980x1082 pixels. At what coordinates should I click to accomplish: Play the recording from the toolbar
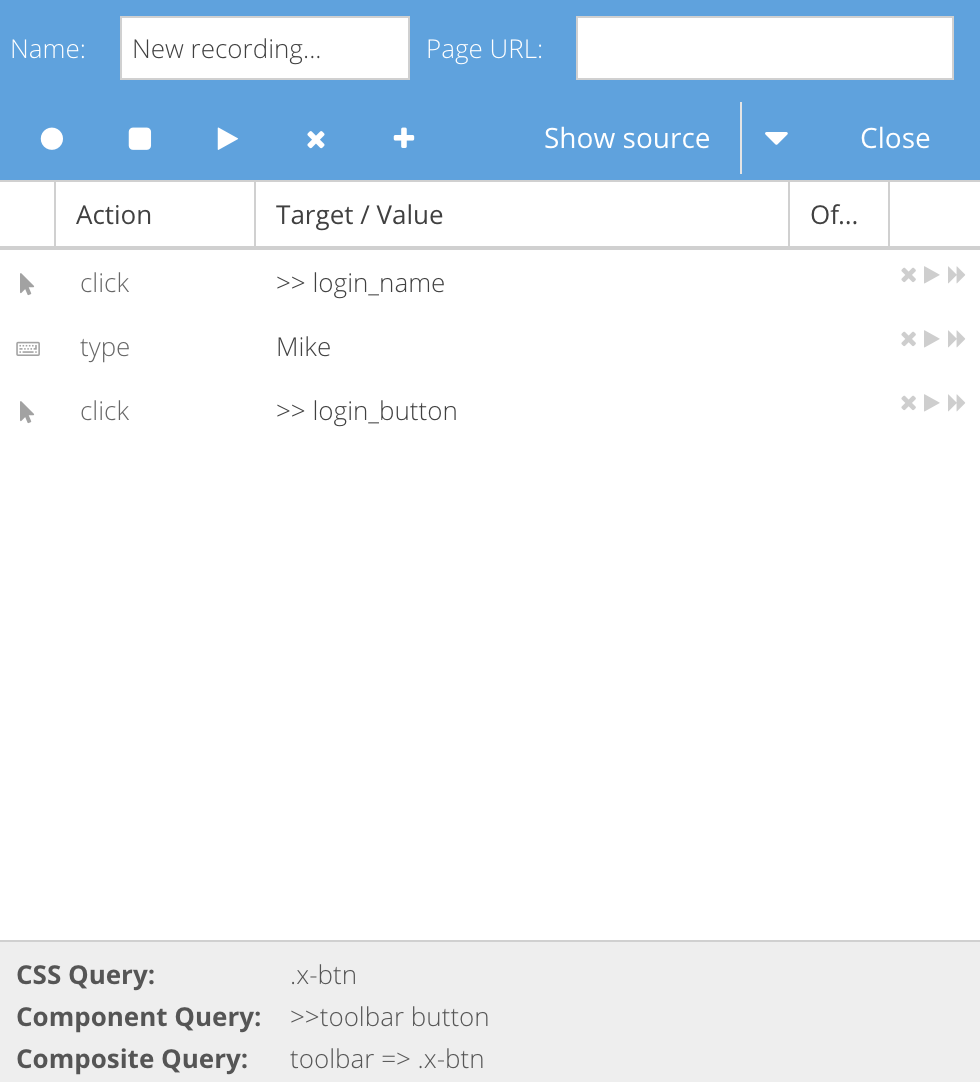(x=227, y=139)
